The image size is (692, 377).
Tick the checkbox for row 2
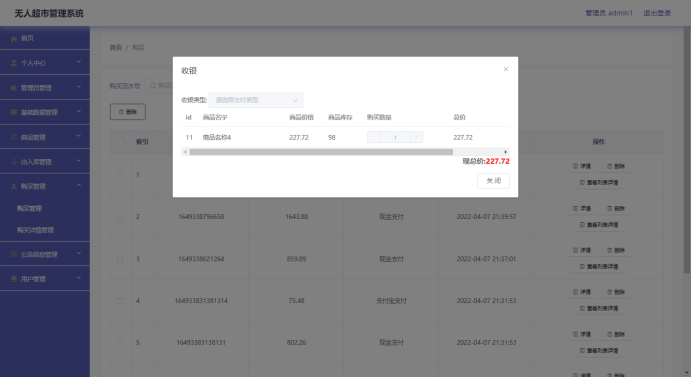pos(120,217)
